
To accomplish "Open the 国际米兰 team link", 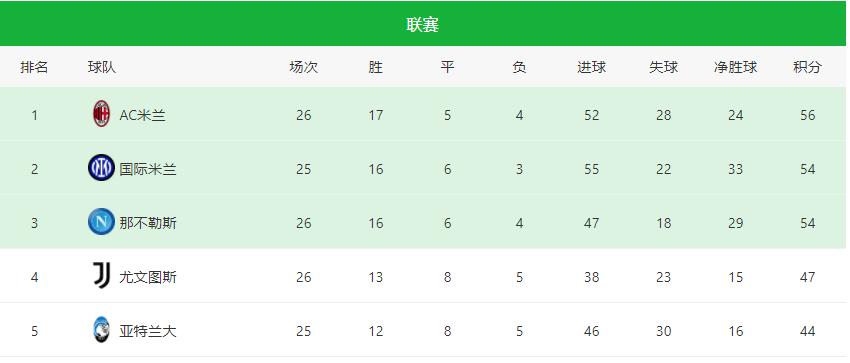I will click(148, 169).
